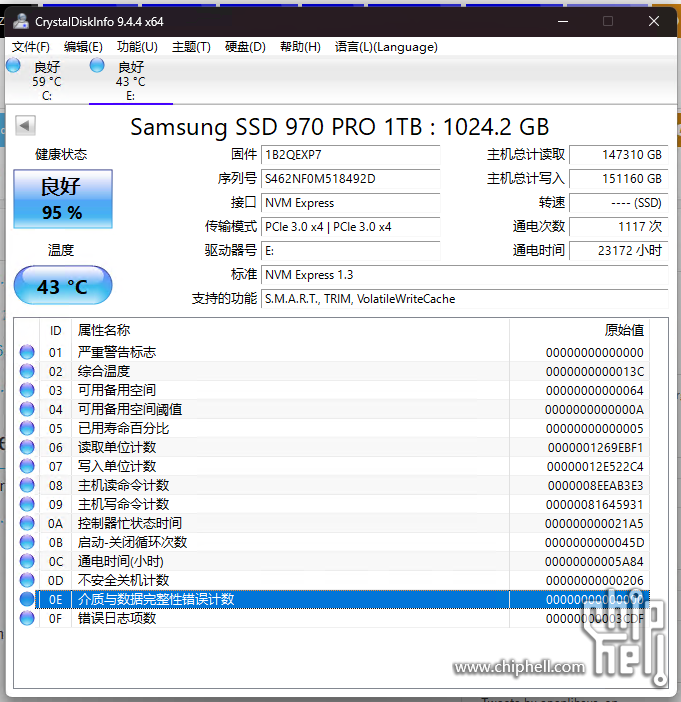Click the interface field NVM Express
This screenshot has height=702, width=681.
pyautogui.click(x=351, y=203)
